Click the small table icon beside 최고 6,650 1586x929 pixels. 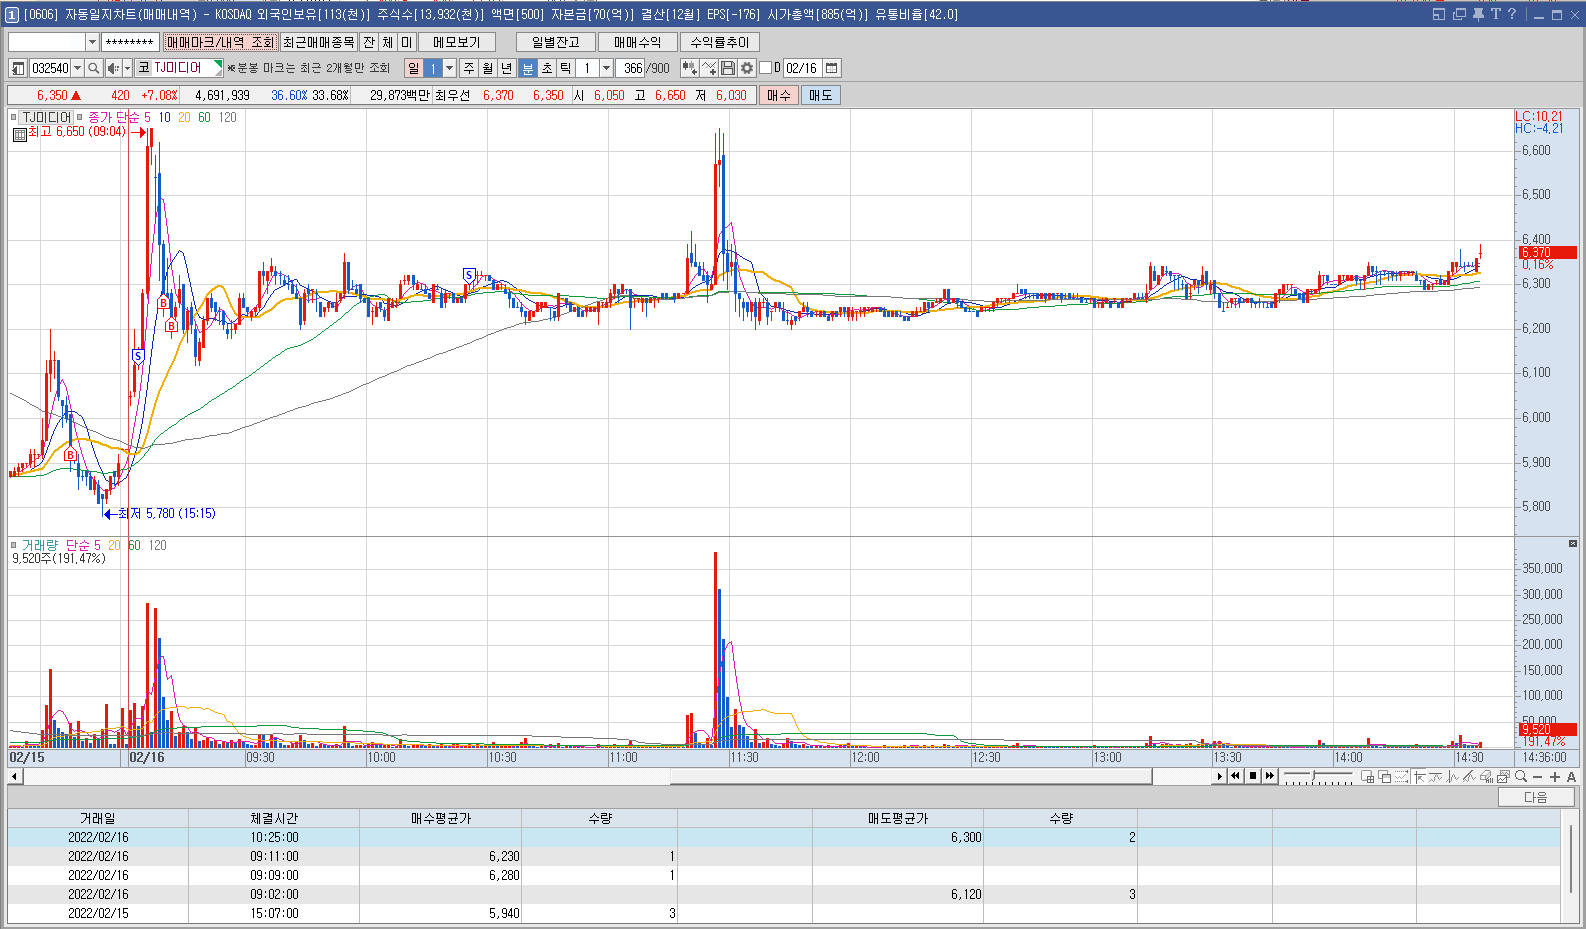(19, 134)
